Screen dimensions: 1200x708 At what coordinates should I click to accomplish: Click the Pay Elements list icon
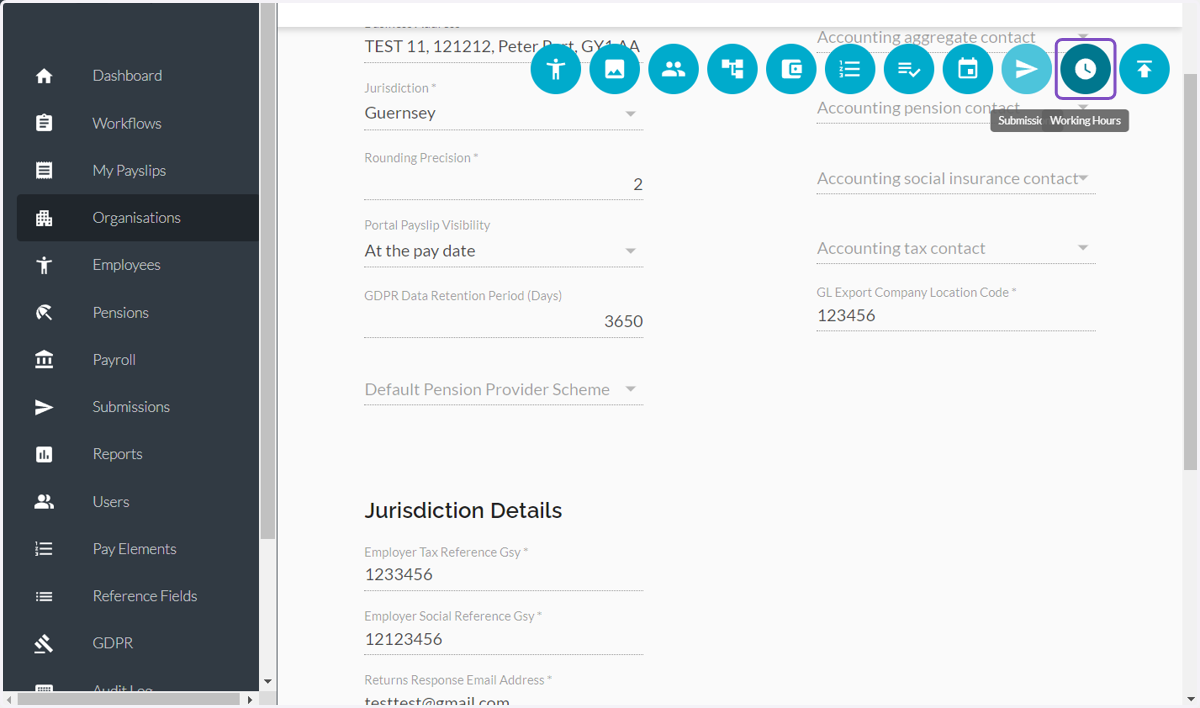44,548
